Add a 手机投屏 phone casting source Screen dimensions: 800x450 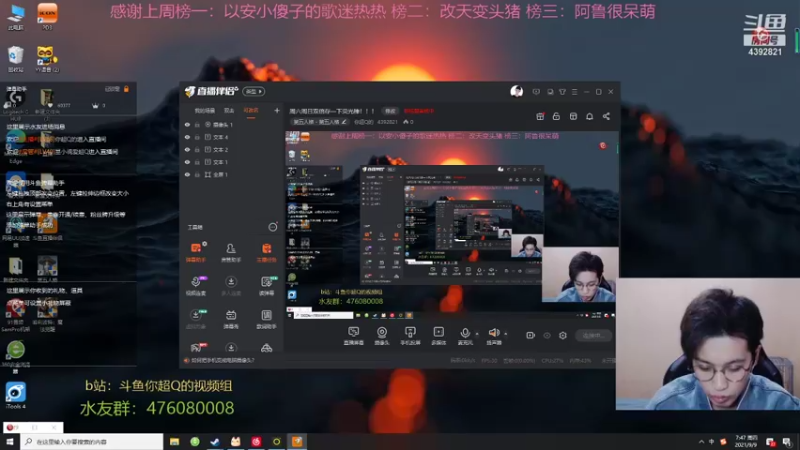coord(410,336)
